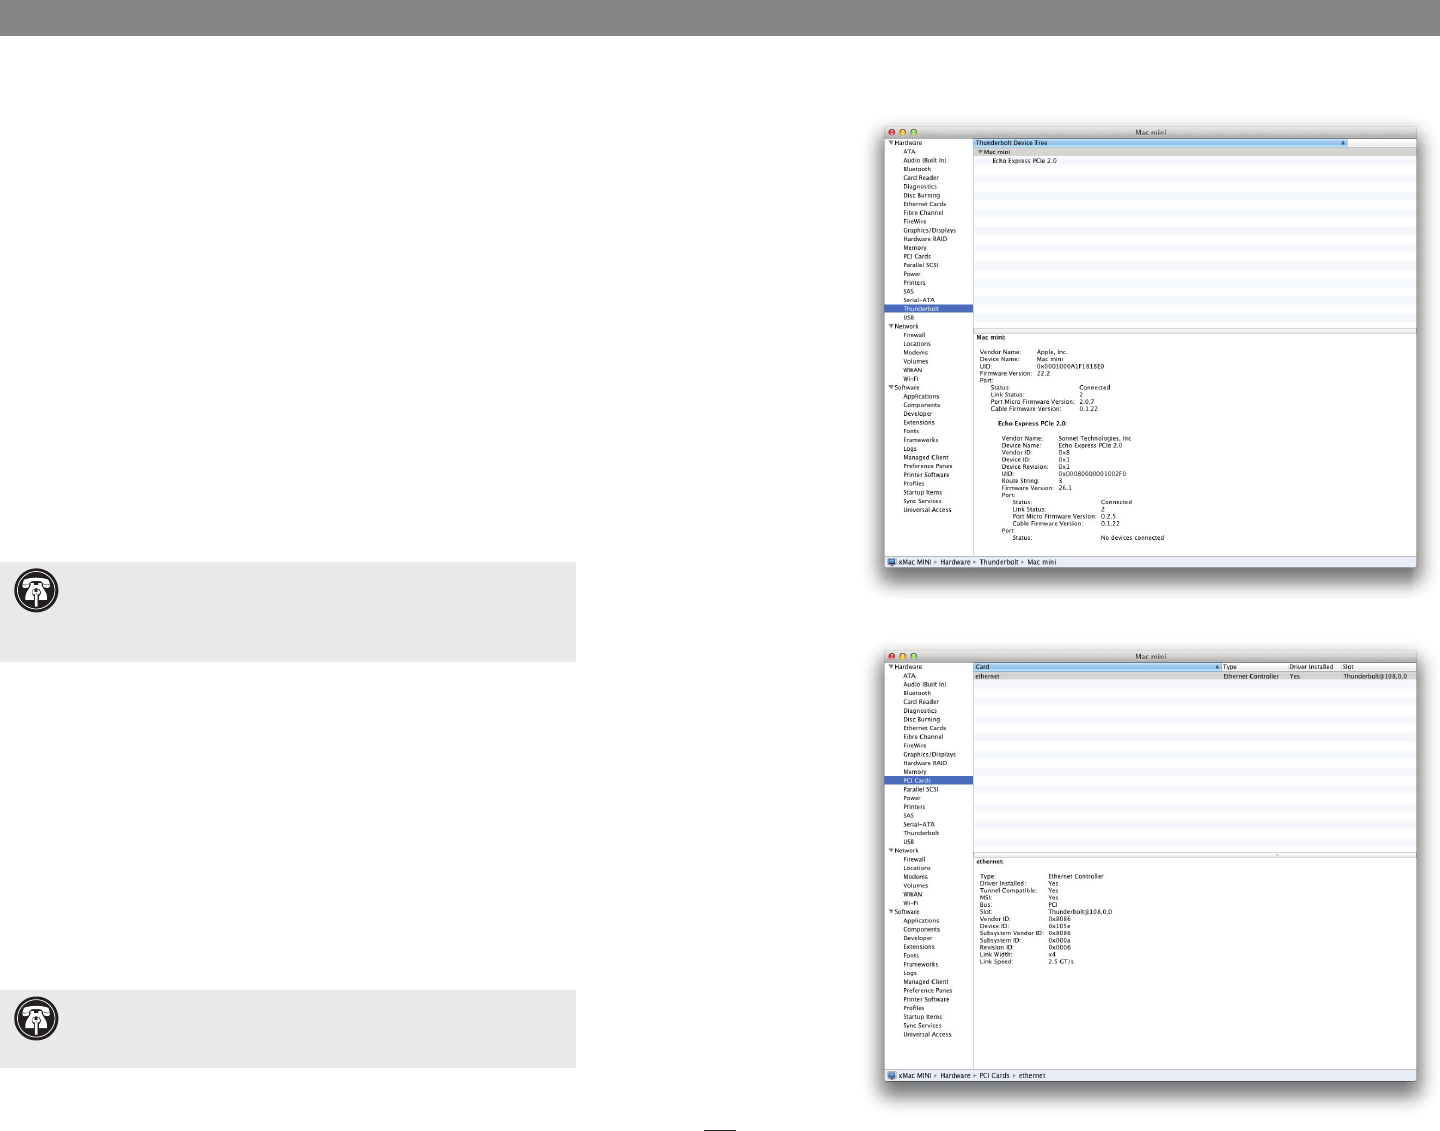Open Ethernet Cards in Thunderbolt window sidebar
Image resolution: width=1440 pixels, height=1131 pixels.
[925, 204]
